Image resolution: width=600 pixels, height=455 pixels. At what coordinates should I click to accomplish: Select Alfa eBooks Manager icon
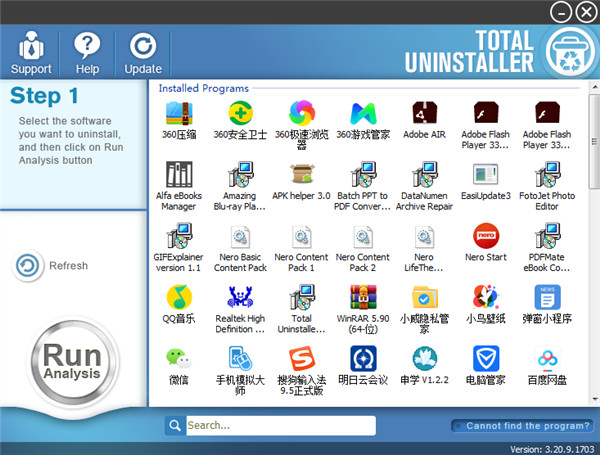pos(179,174)
